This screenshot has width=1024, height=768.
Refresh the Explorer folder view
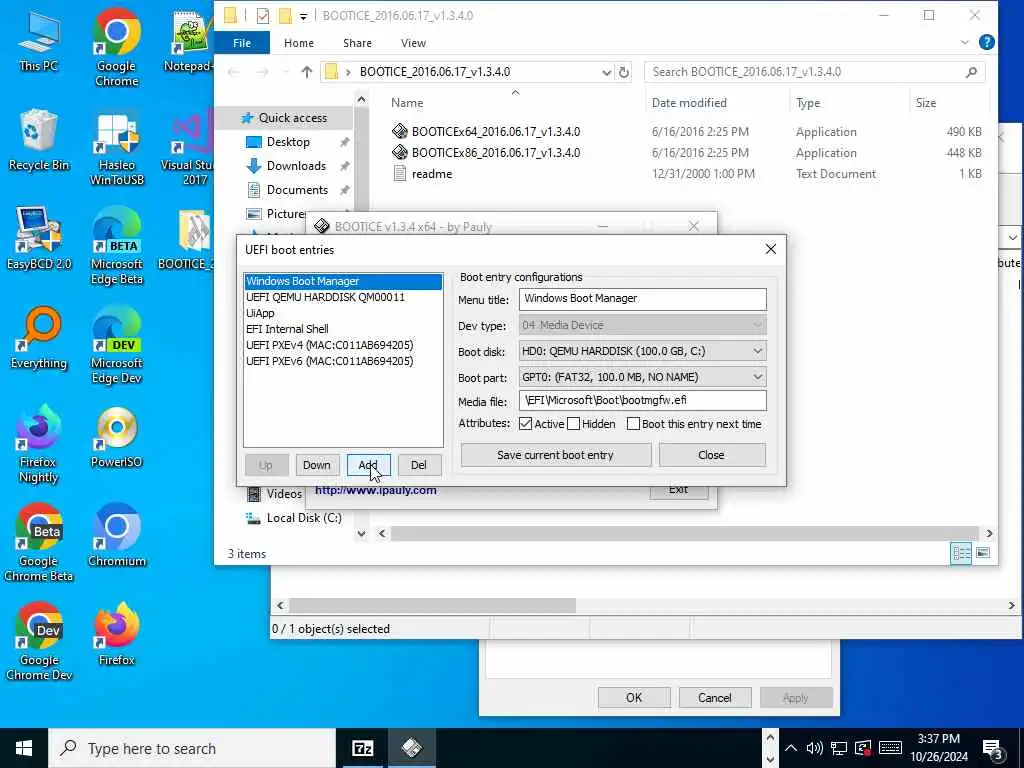tap(624, 72)
